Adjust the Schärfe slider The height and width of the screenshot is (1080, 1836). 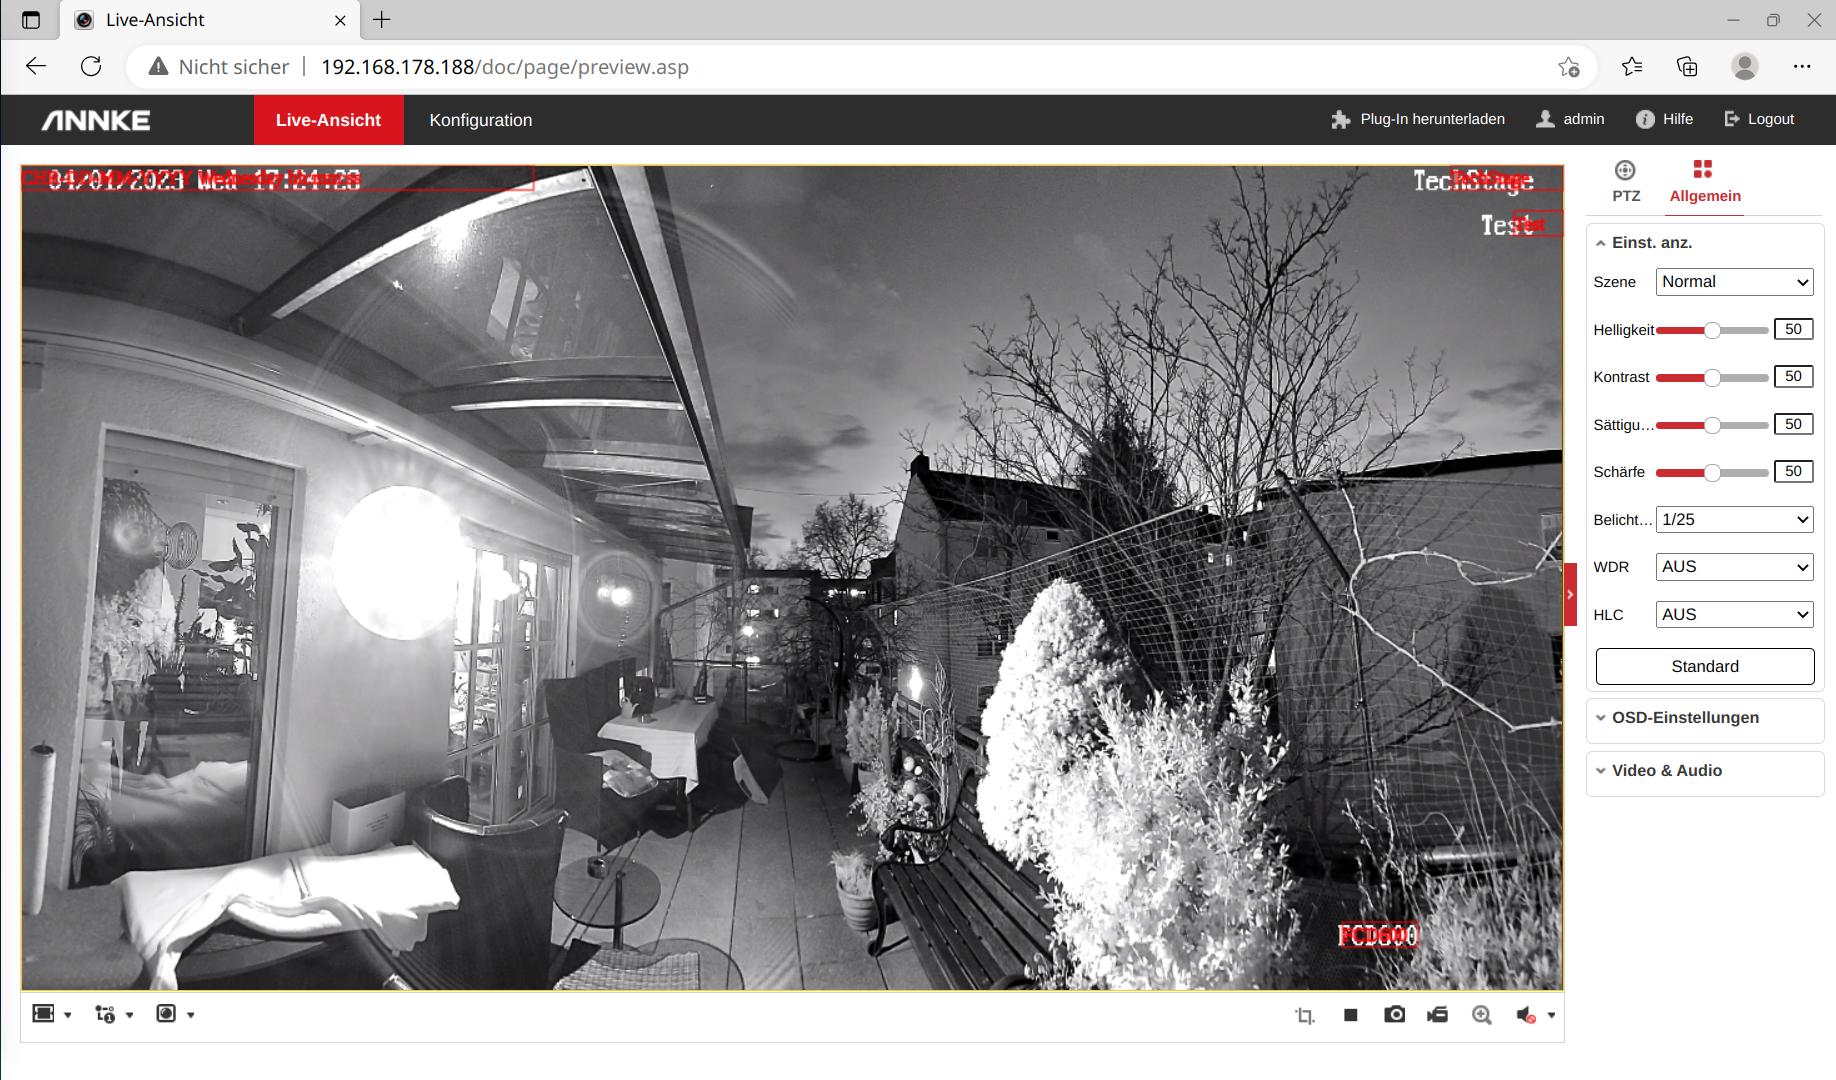point(1712,472)
